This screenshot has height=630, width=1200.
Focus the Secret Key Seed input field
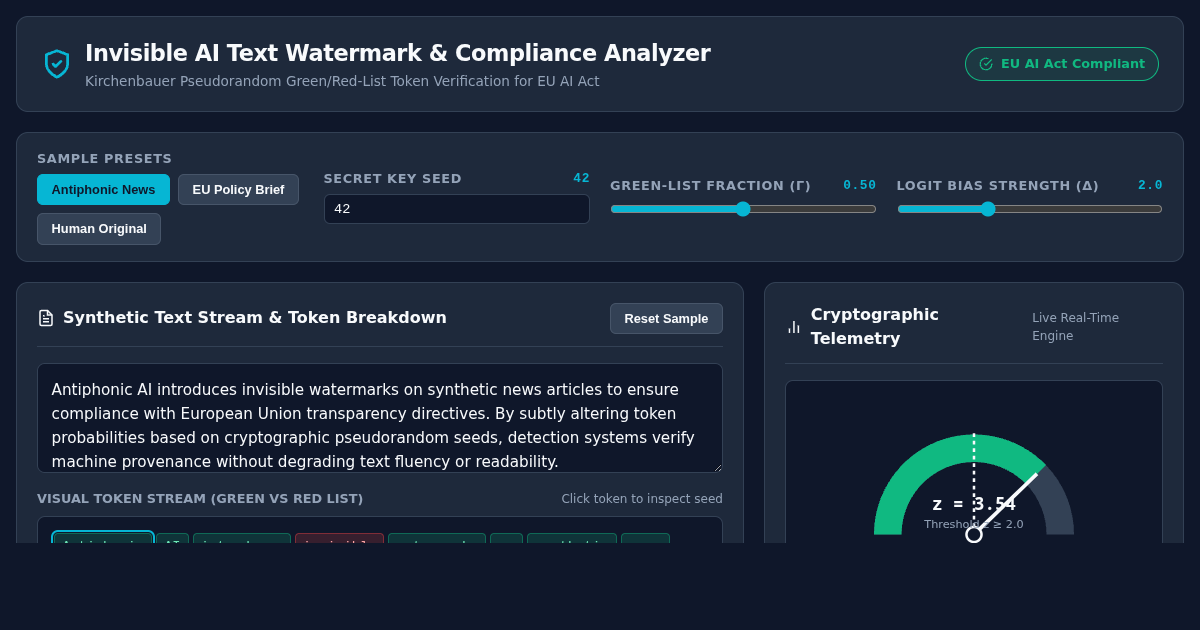[x=457, y=209]
